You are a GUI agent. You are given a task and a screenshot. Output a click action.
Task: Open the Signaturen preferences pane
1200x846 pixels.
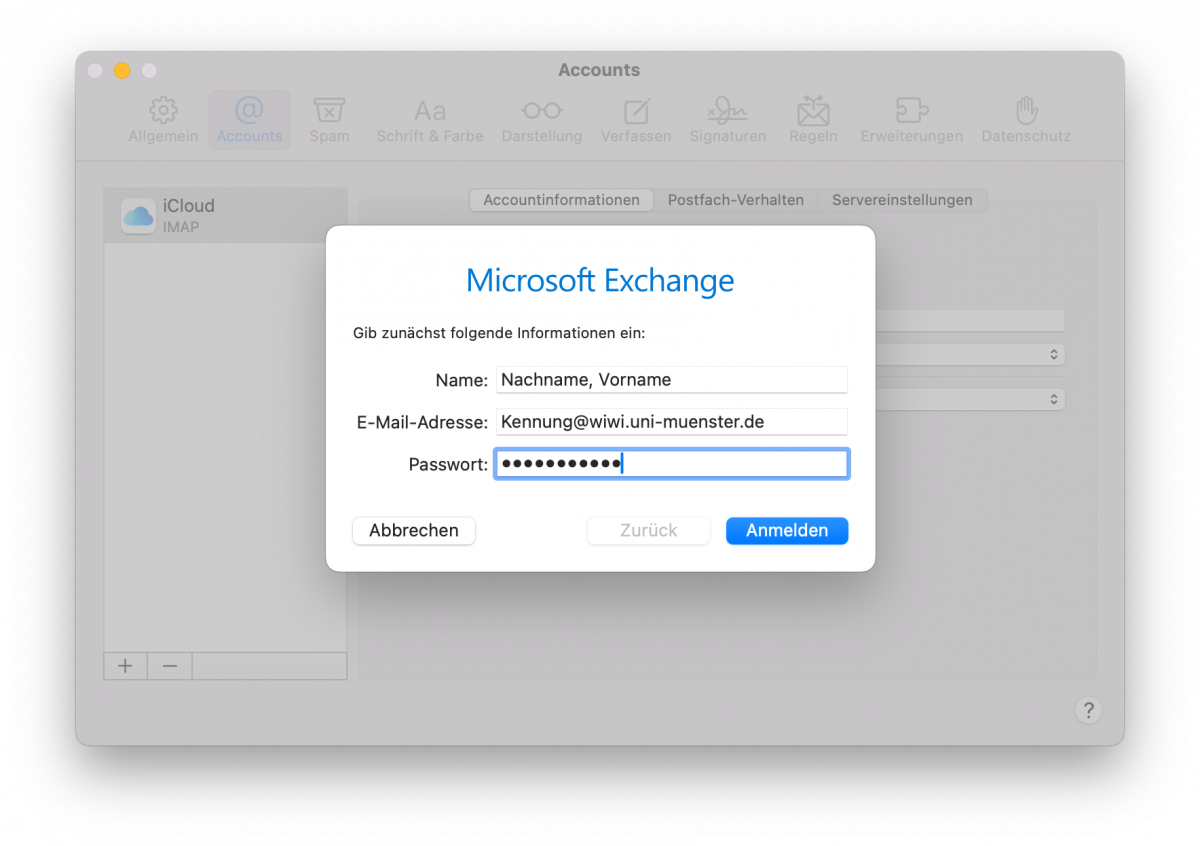click(x=728, y=120)
